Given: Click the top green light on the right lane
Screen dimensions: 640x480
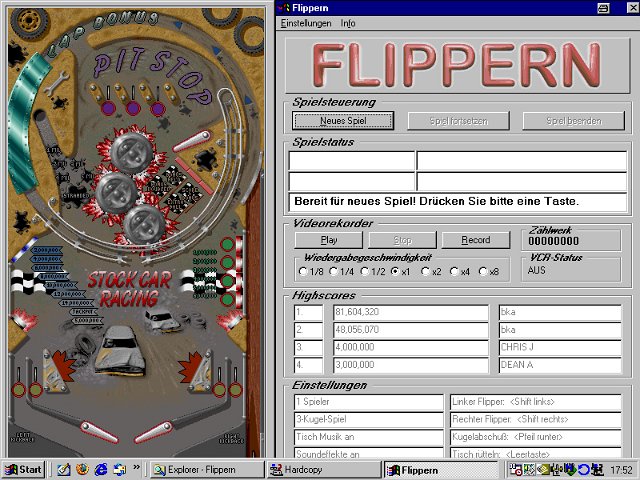Looking at the screenshot, I should click(227, 245).
